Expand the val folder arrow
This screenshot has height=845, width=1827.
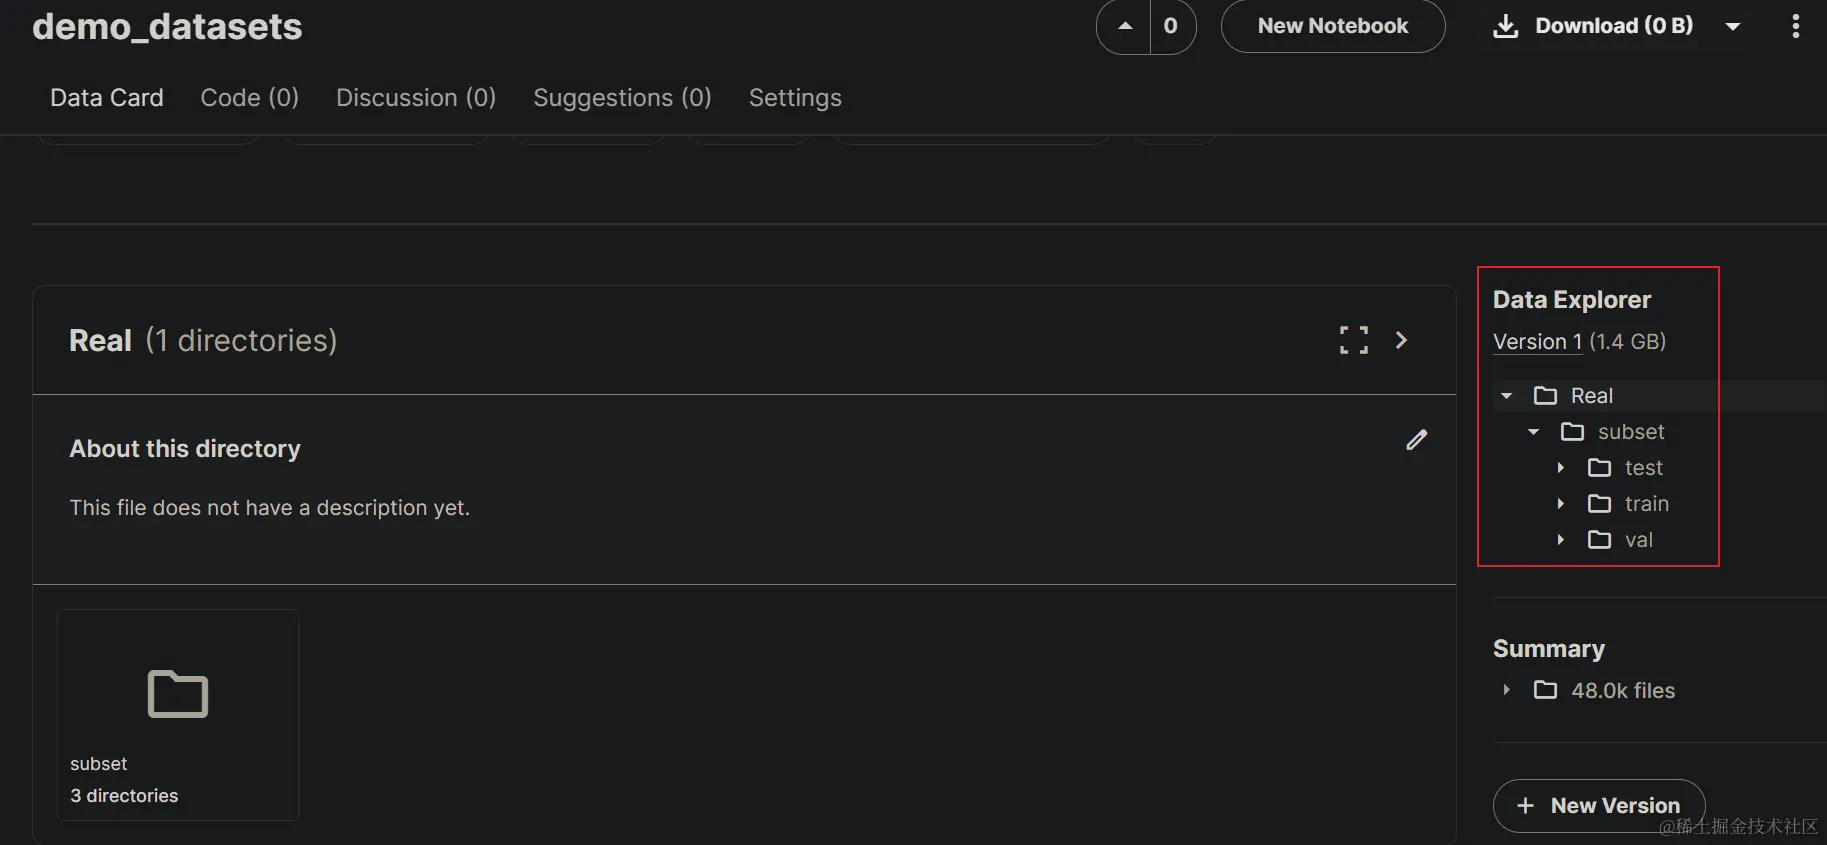click(x=1560, y=540)
